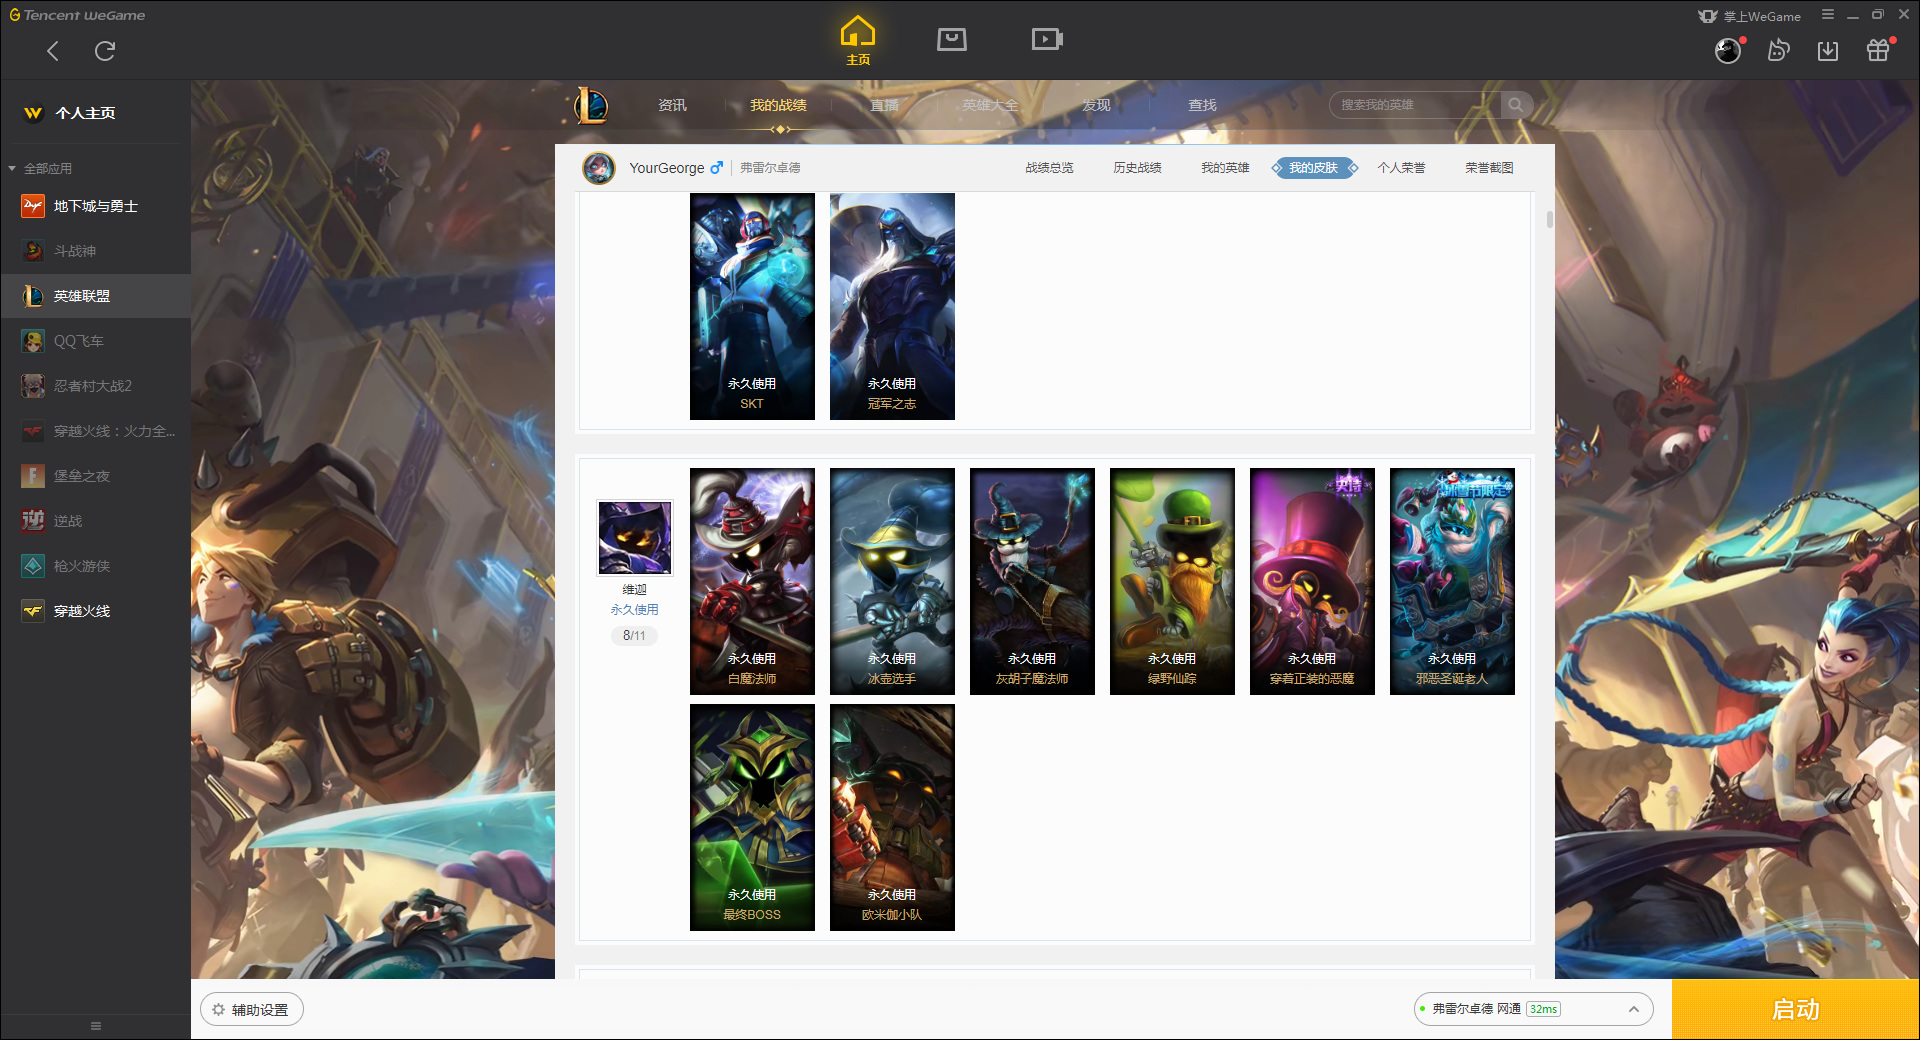Screen dimensions: 1920x1040
Task: Open the SKT skin card
Action: (x=752, y=306)
